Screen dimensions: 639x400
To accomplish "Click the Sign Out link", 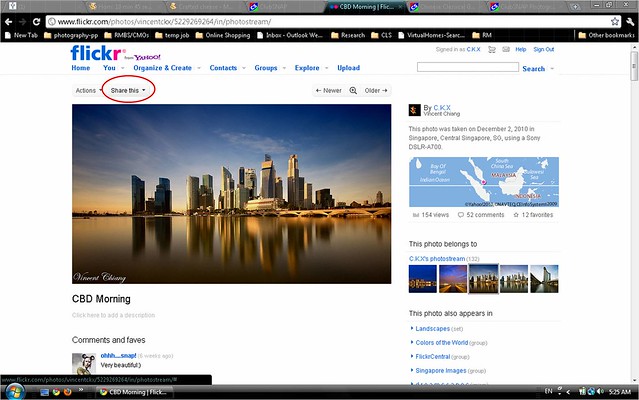I will [544, 49].
